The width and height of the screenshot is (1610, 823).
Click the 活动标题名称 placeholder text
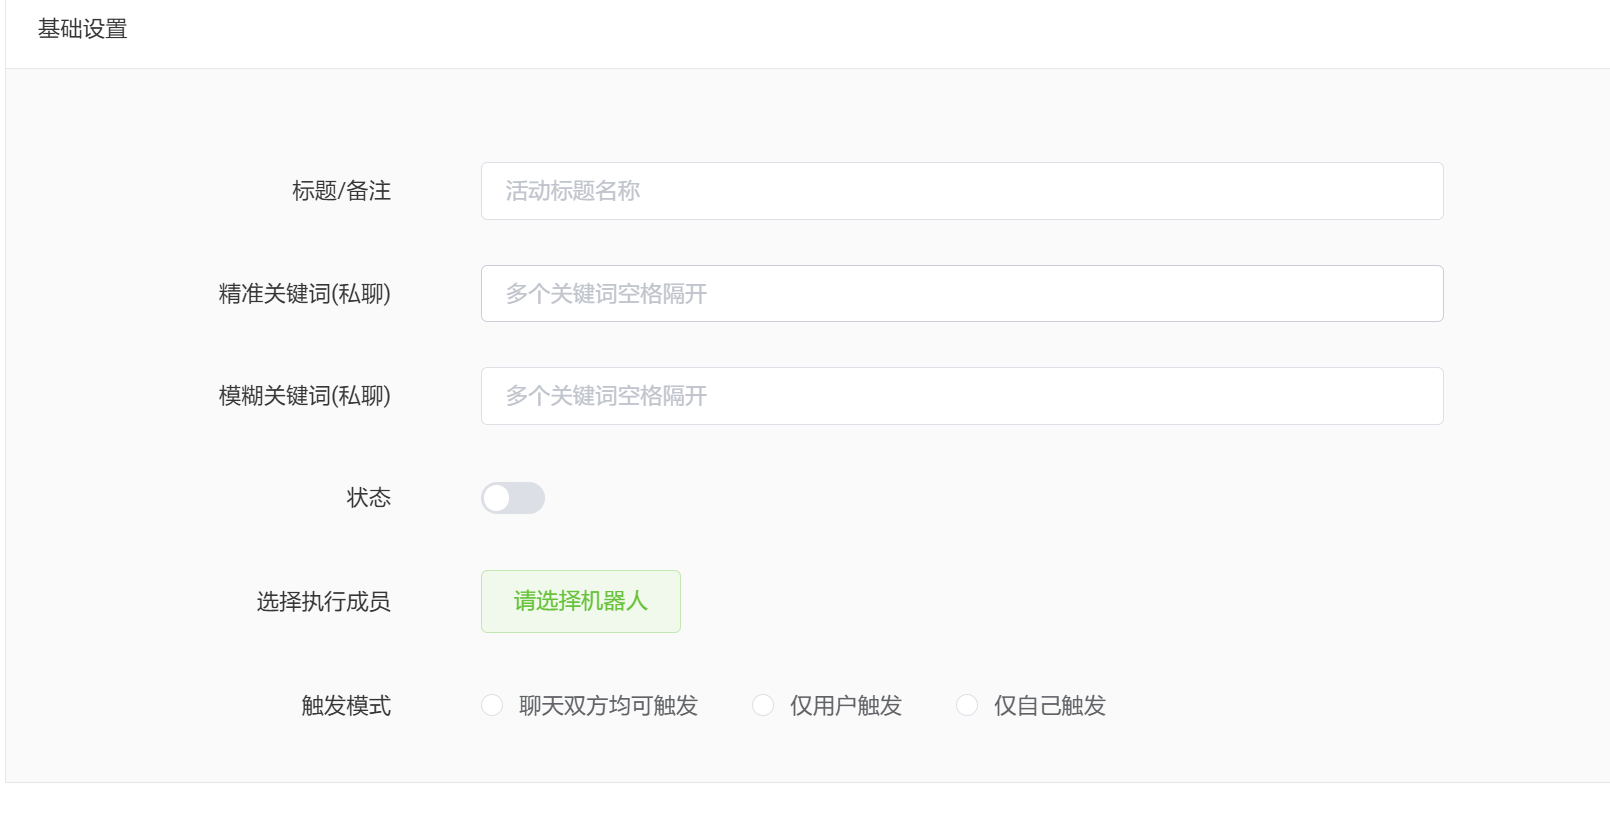[573, 191]
